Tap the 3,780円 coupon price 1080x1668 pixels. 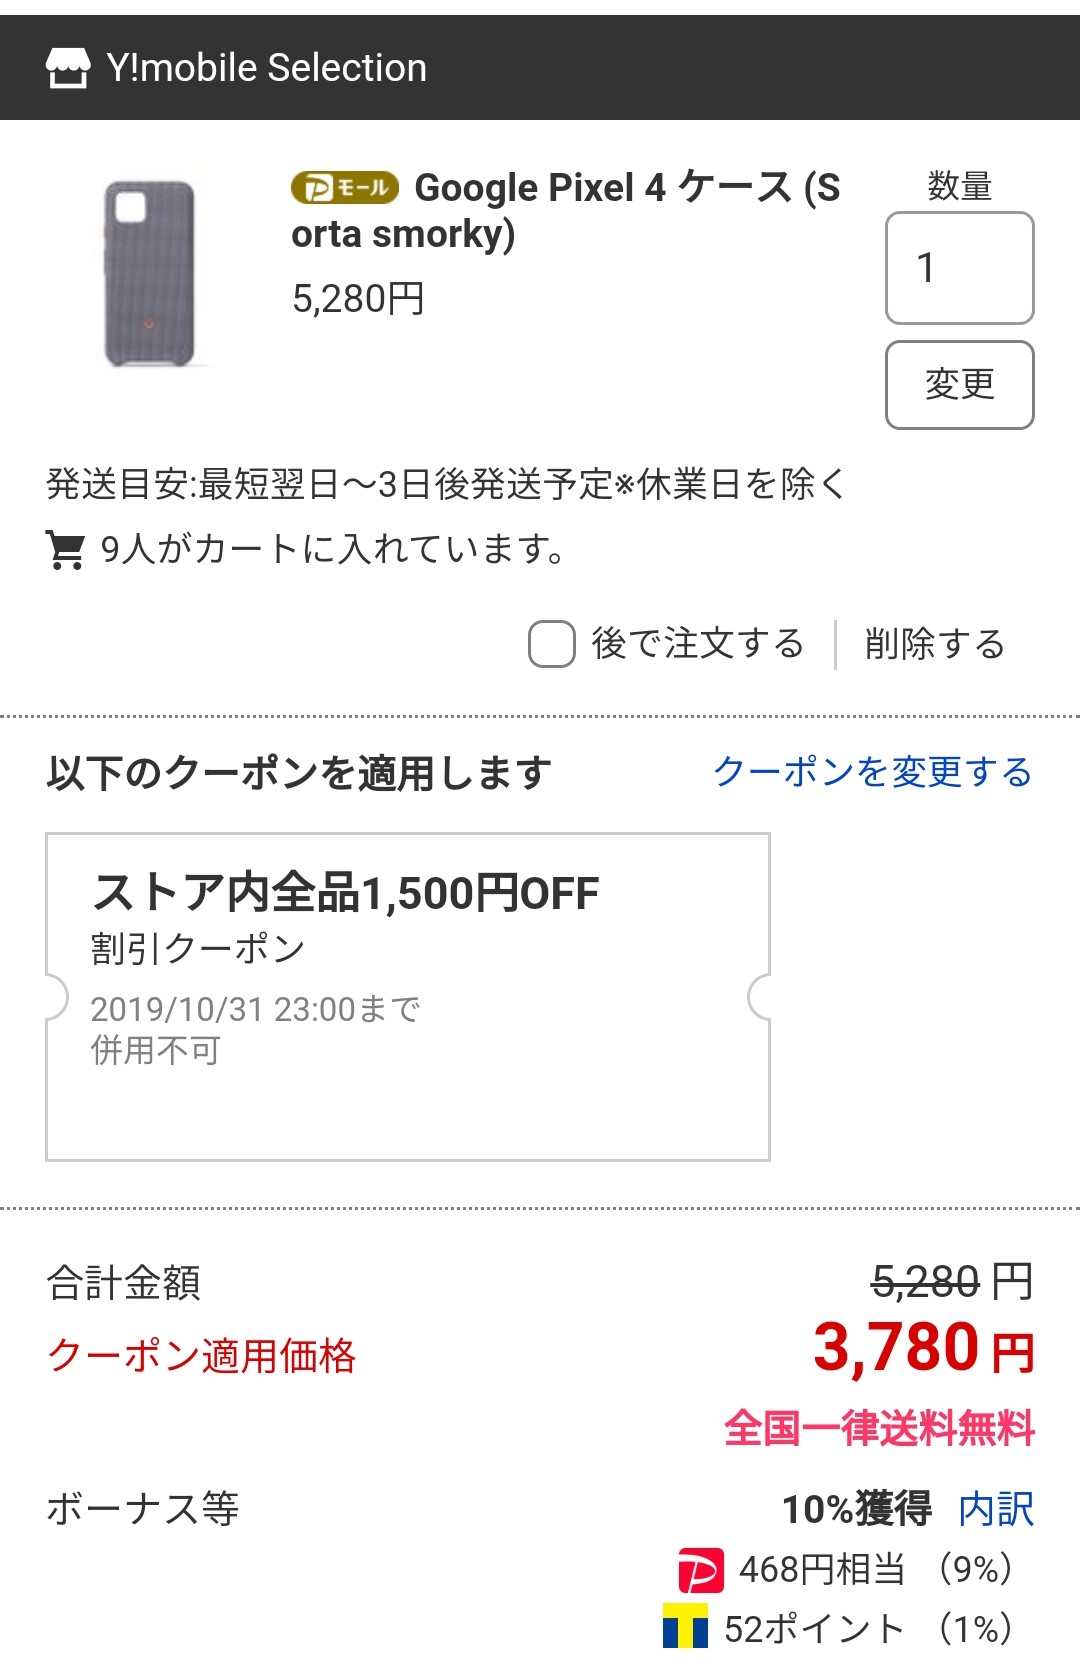point(924,1348)
